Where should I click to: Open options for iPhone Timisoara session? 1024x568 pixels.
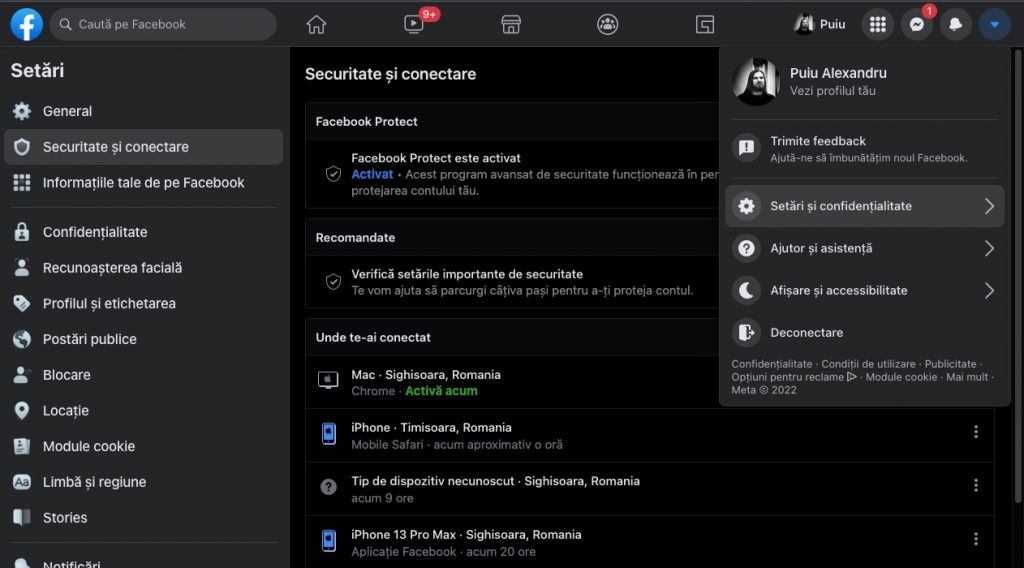click(976, 432)
